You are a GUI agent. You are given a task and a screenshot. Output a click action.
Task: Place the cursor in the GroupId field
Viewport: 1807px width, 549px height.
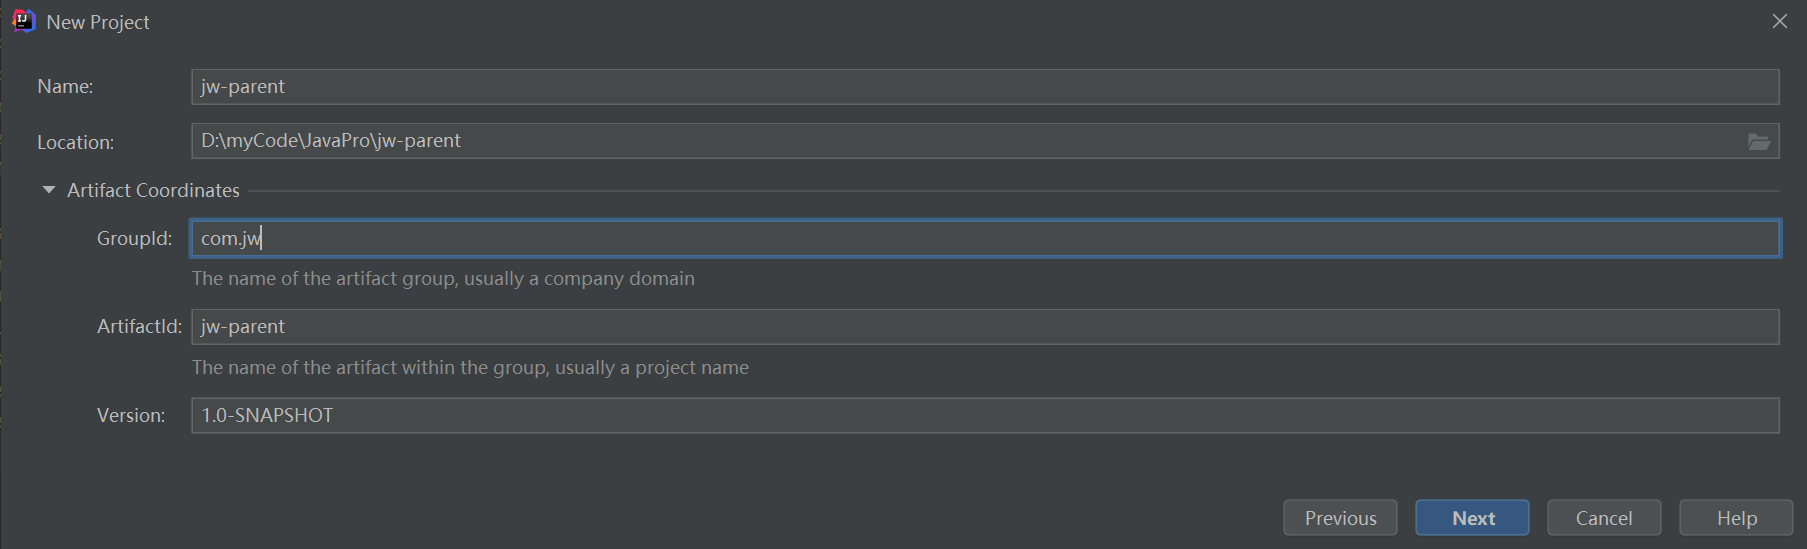(x=985, y=238)
